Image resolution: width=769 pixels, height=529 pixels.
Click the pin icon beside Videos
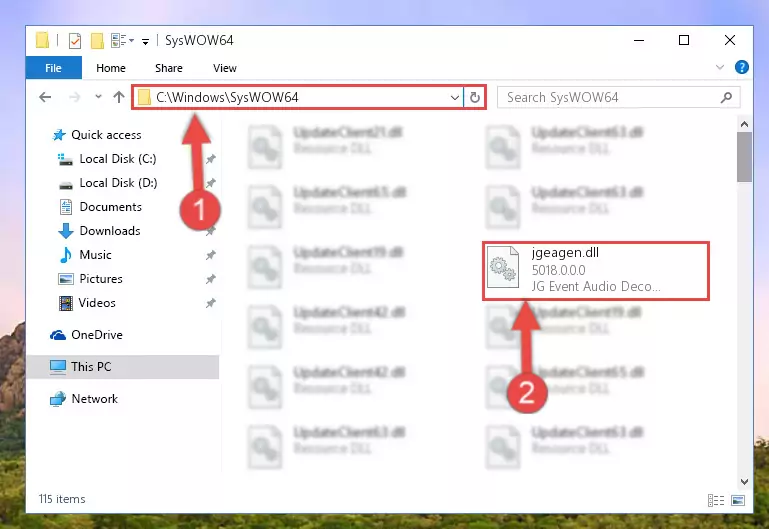(210, 303)
